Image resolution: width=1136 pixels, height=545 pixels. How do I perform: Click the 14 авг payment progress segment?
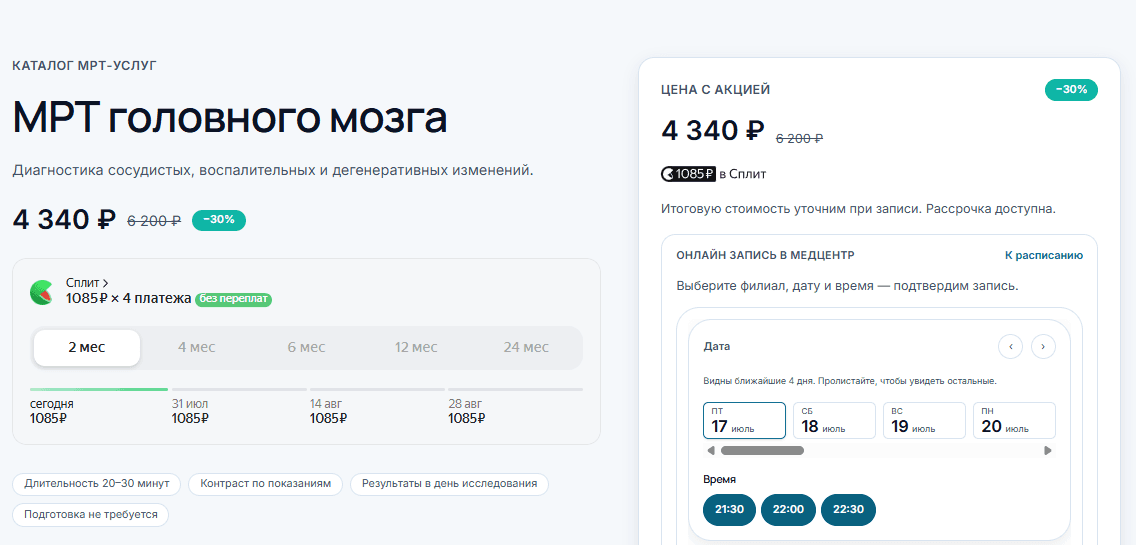[378, 390]
